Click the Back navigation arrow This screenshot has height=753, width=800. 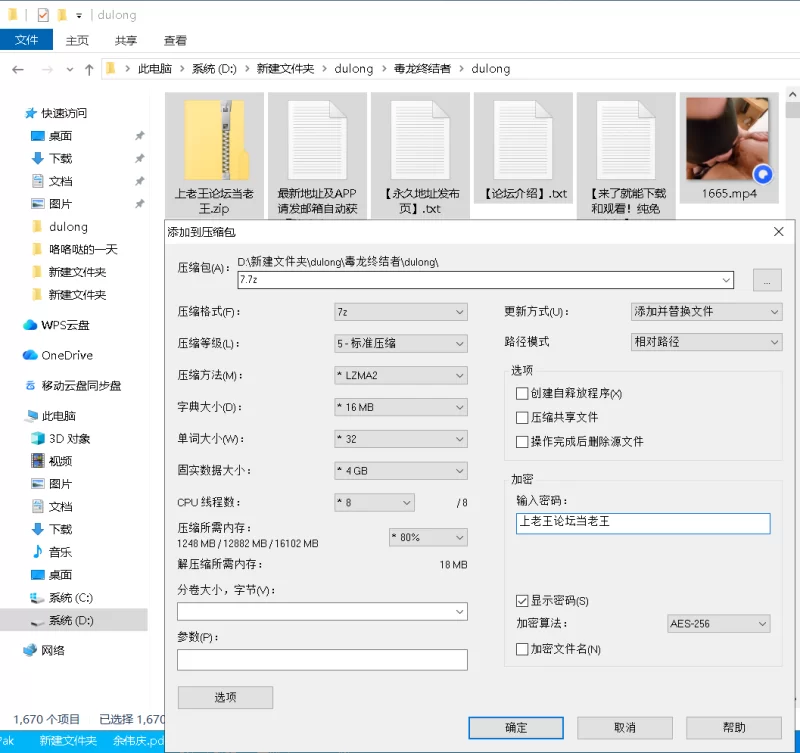18,69
